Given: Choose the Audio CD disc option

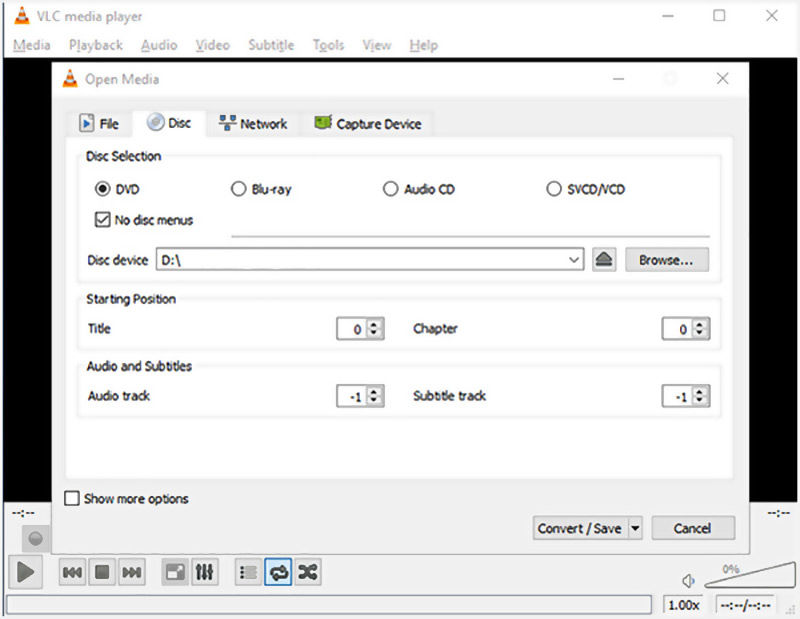Looking at the screenshot, I should coord(391,189).
